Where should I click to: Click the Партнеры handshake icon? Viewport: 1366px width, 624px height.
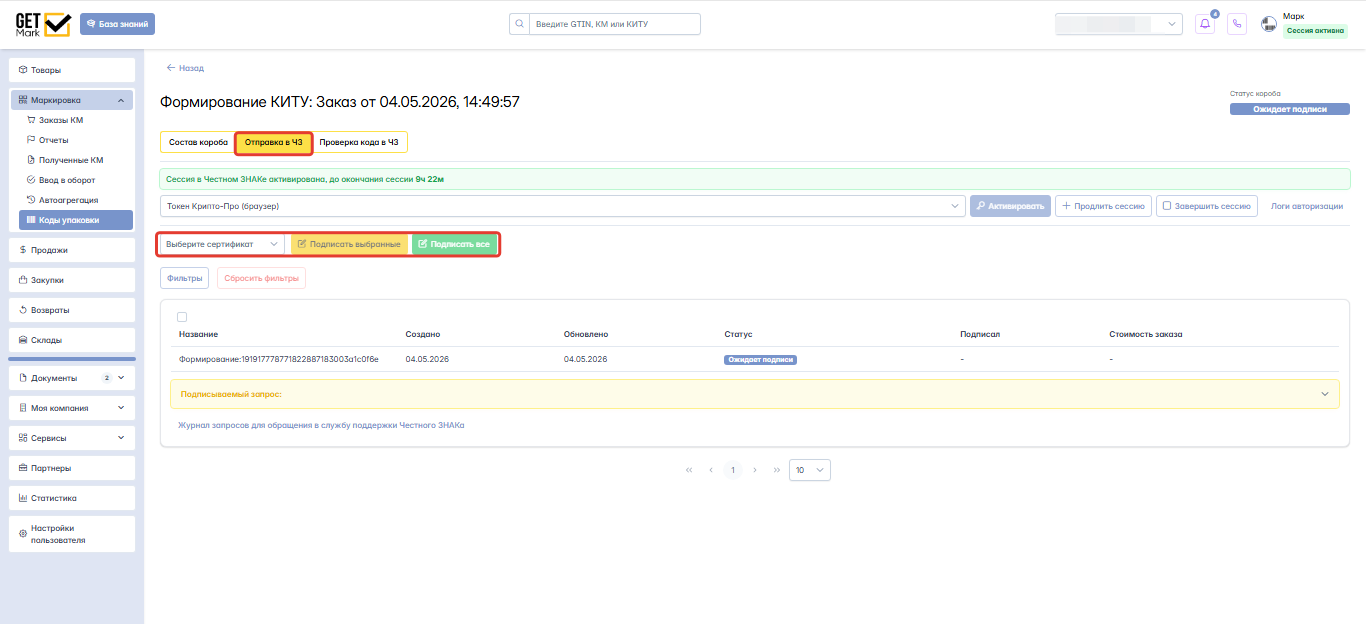coord(23,468)
